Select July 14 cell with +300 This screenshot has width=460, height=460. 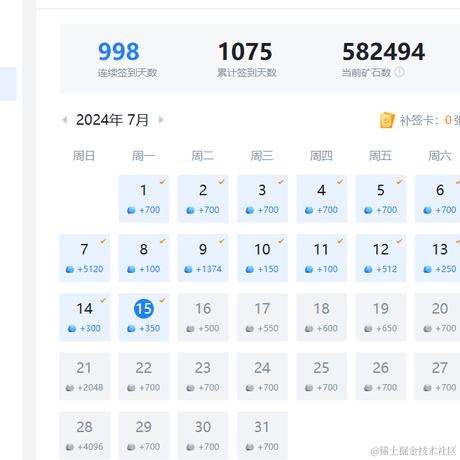pos(85,317)
